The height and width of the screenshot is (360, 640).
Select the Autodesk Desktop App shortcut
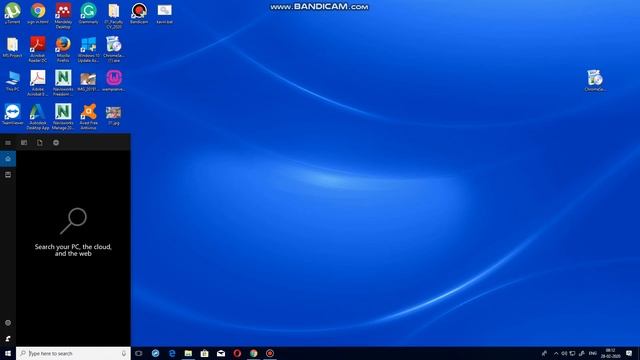click(38, 117)
